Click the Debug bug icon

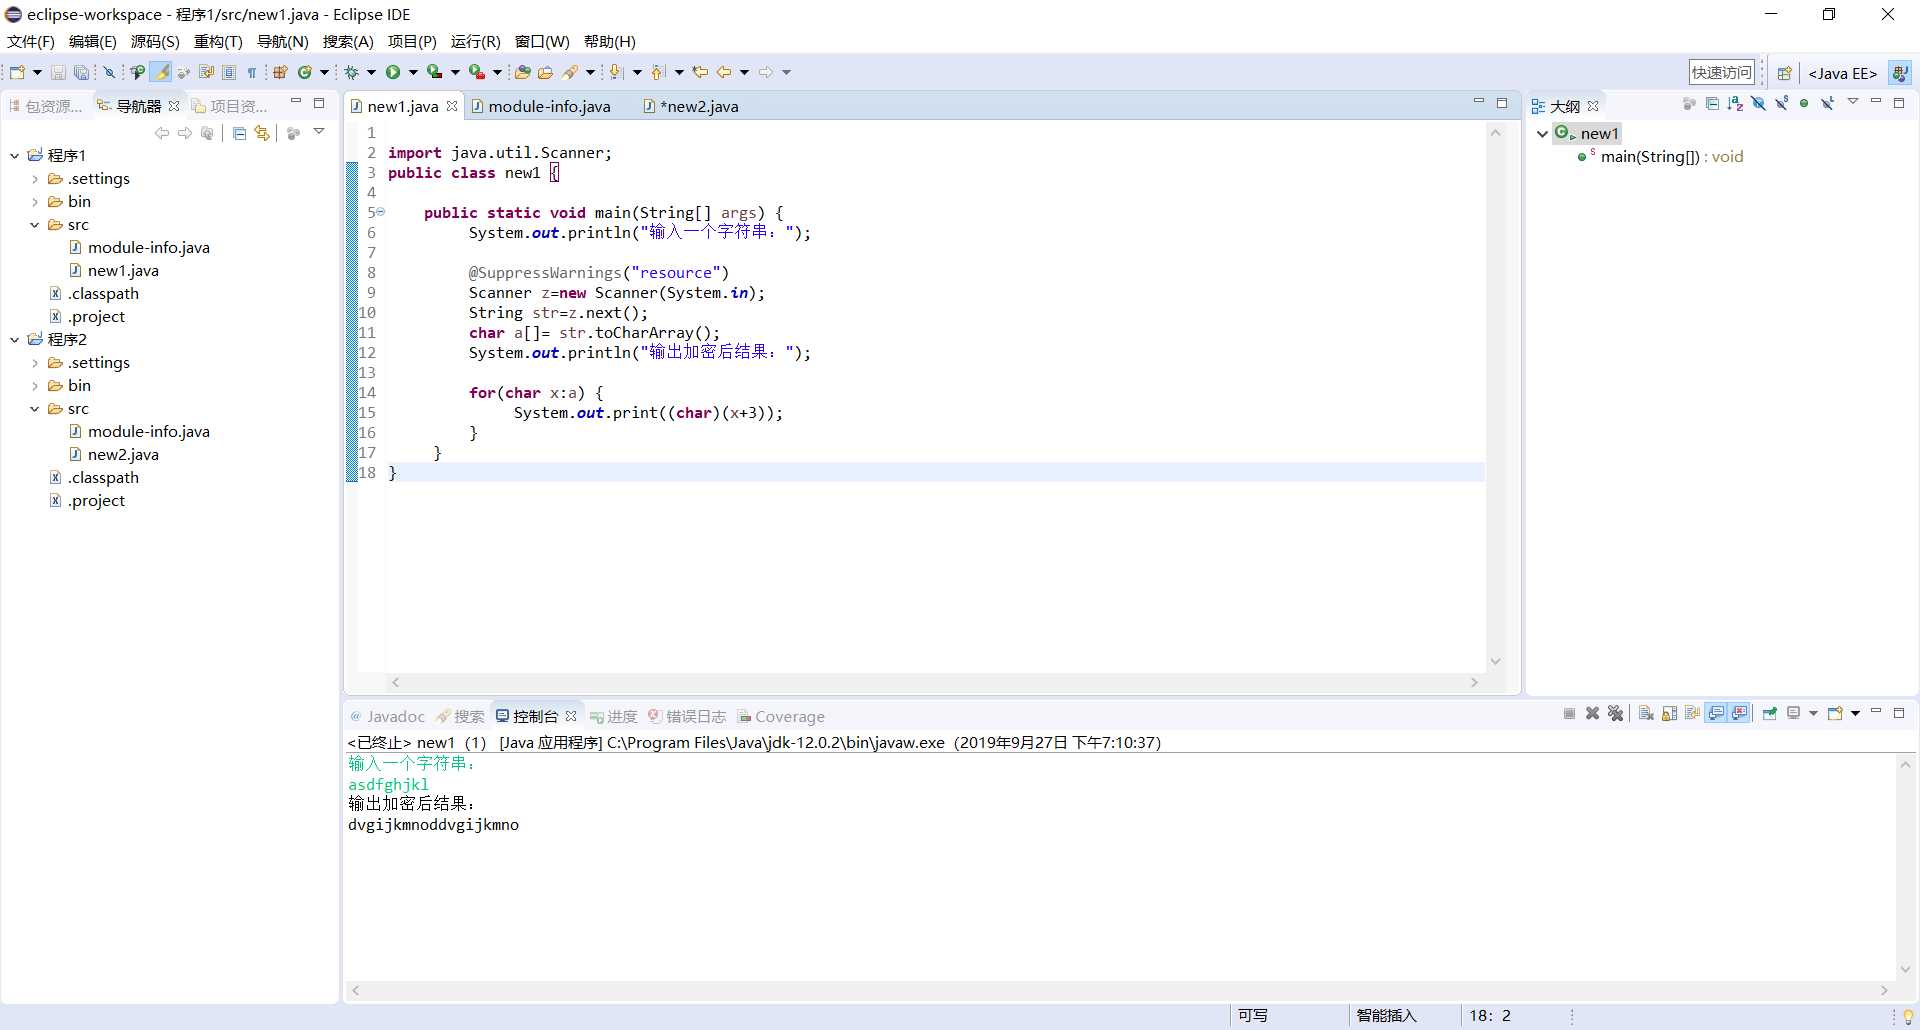point(351,72)
